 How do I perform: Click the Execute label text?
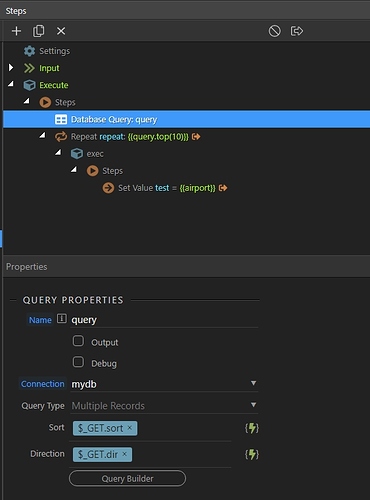coord(54,85)
